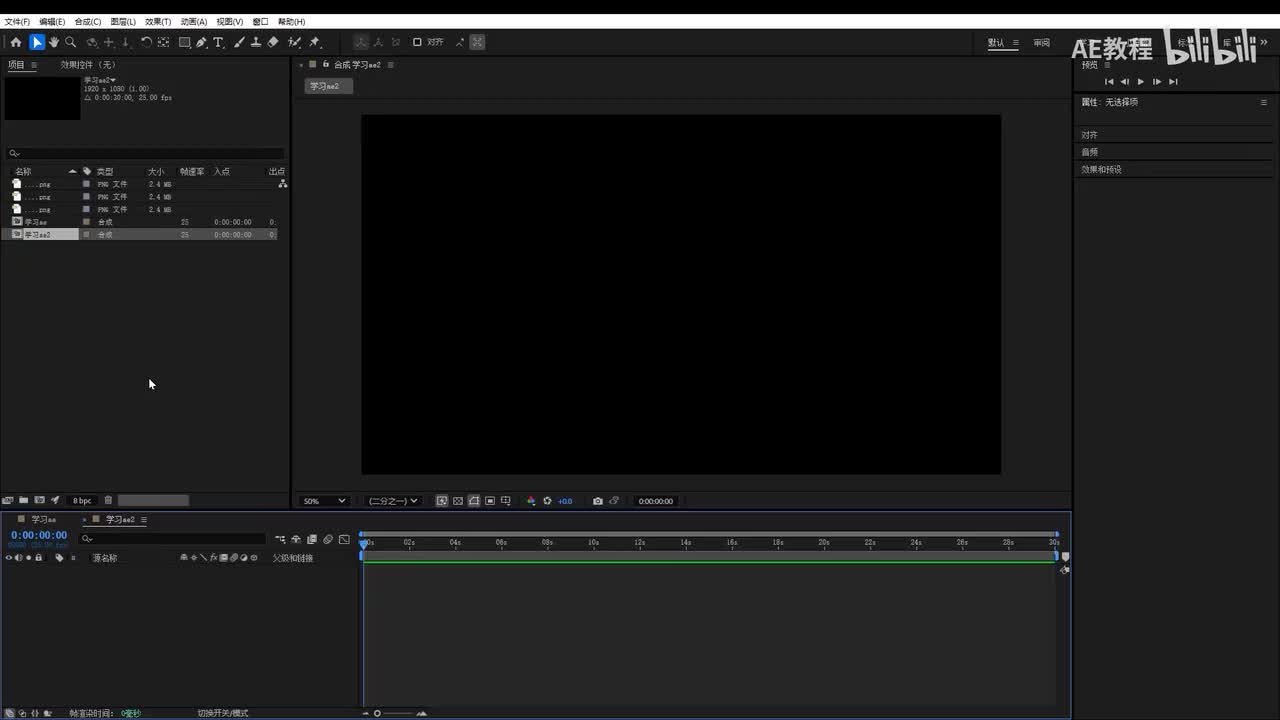Screen dimensions: 1280x720
Task: Select the Selection arrow tool
Action: pos(37,42)
